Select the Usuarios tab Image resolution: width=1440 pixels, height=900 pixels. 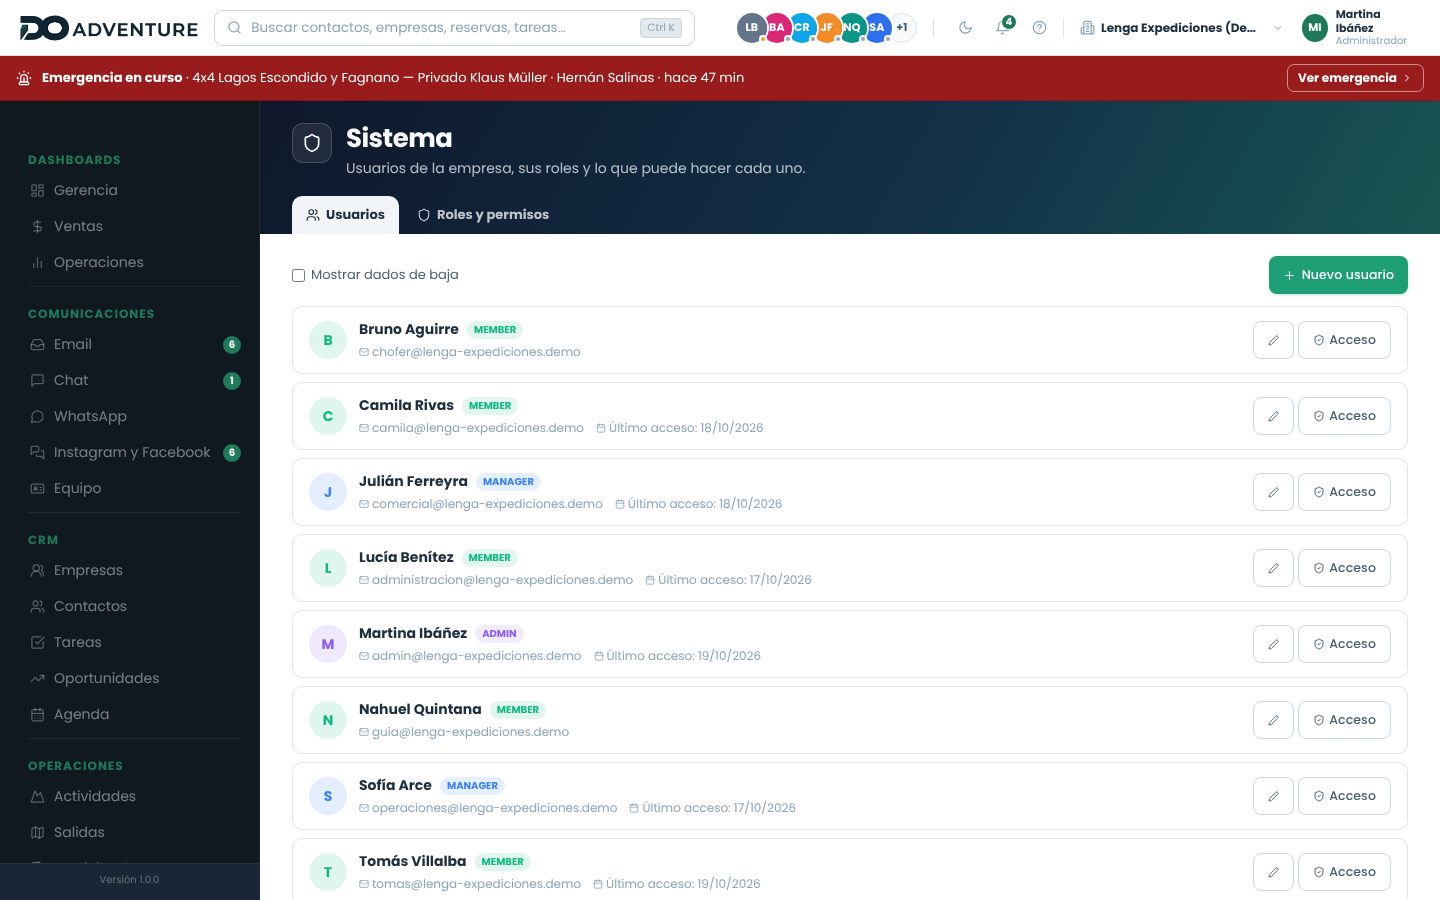pyautogui.click(x=345, y=215)
